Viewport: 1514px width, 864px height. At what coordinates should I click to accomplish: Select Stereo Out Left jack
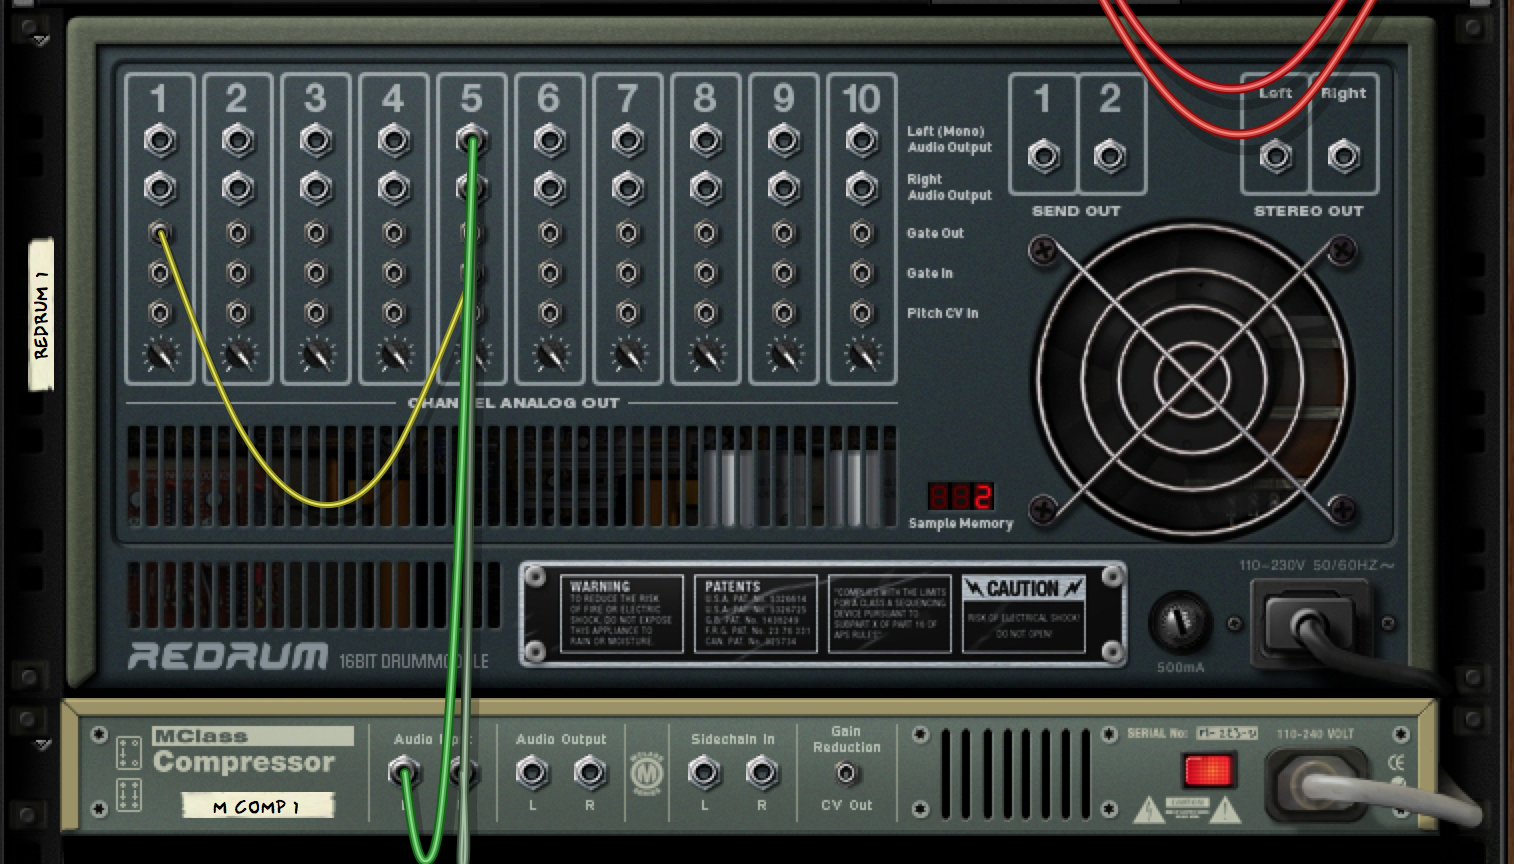pyautogui.click(x=1276, y=156)
